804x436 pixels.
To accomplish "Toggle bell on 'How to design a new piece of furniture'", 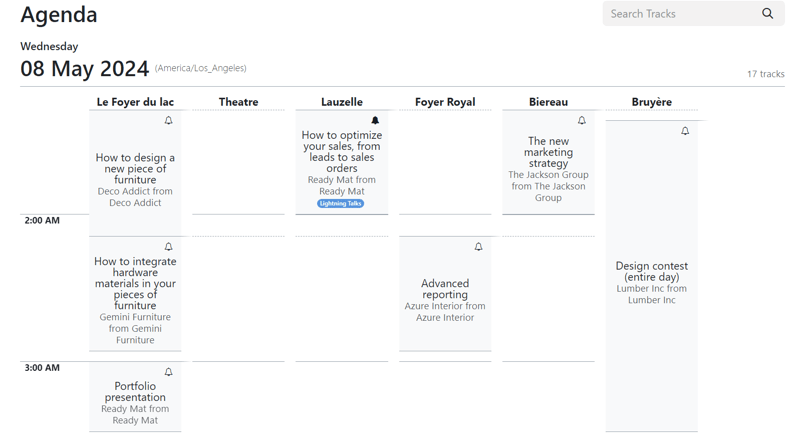I will point(168,121).
